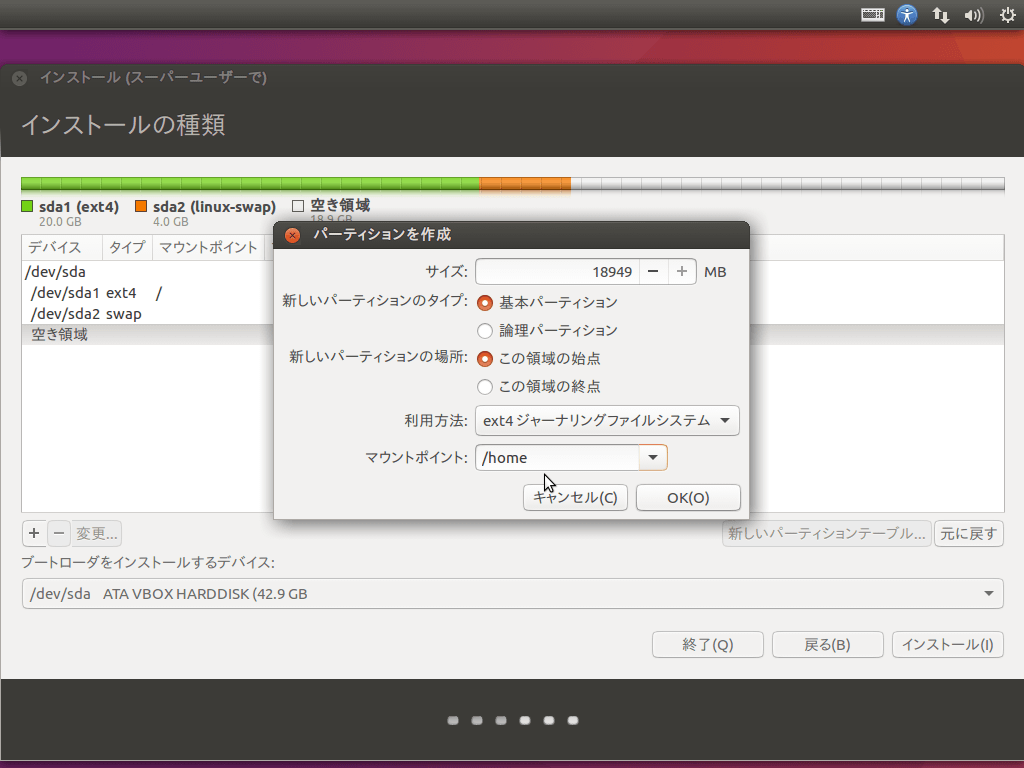Confirm the partition with OK(O)

688,497
